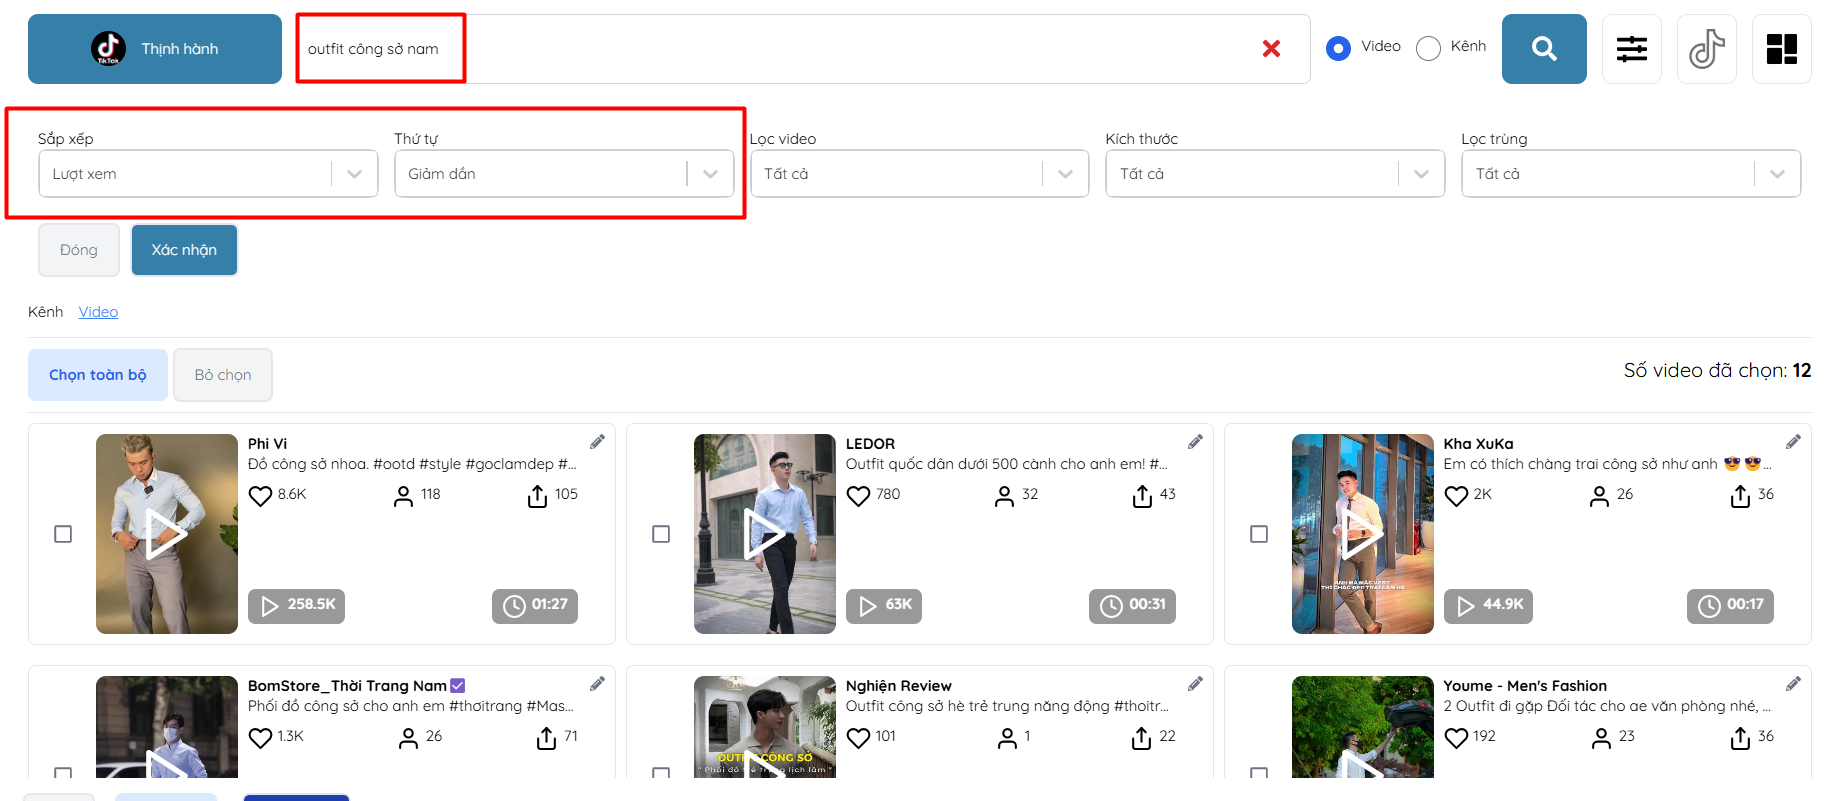Click share icon on Youme Men's Fashion video

[1740, 738]
